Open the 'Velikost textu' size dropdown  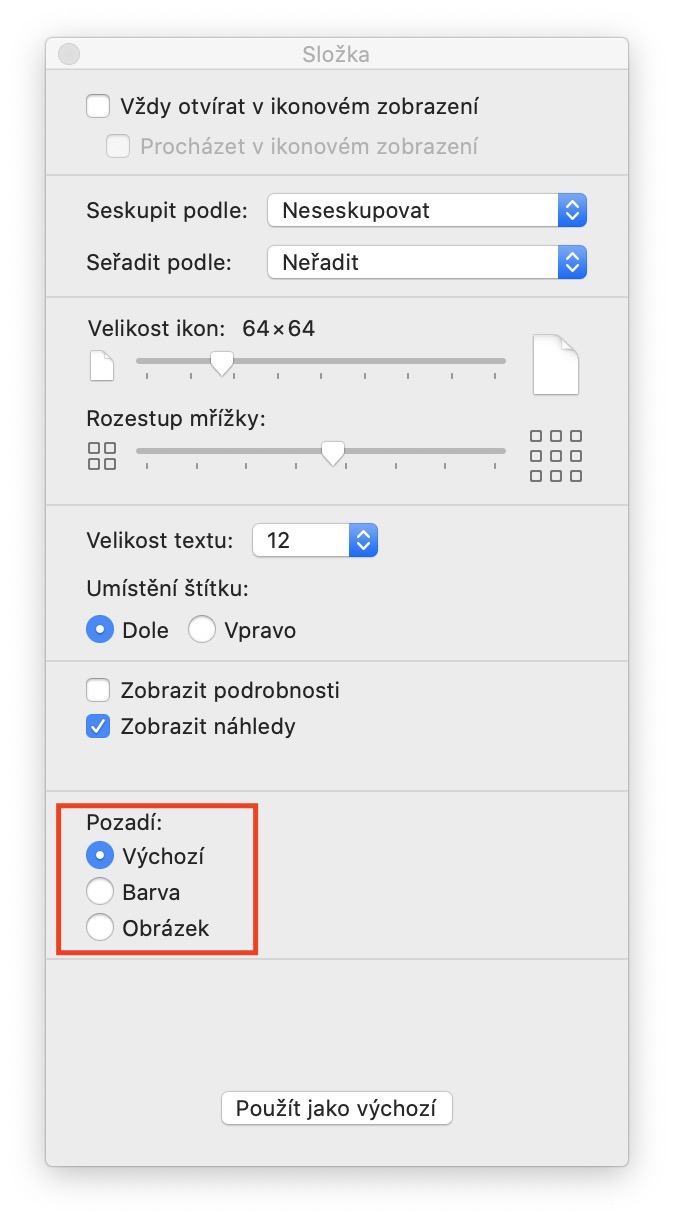pyautogui.click(x=315, y=541)
